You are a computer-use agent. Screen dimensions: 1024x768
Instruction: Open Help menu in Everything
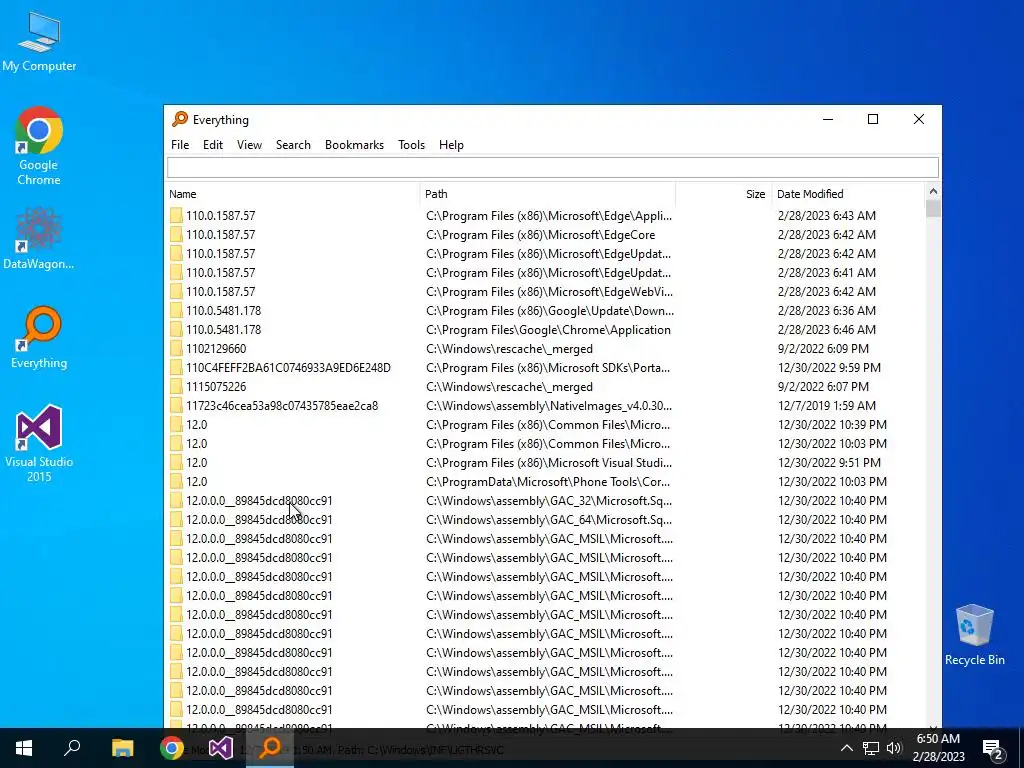click(x=451, y=145)
